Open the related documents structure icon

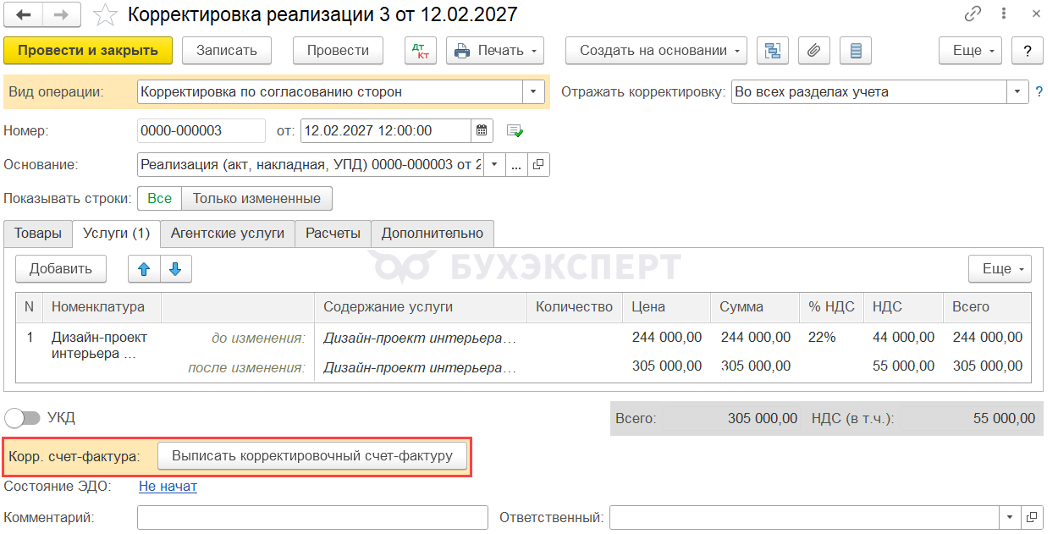(x=773, y=51)
